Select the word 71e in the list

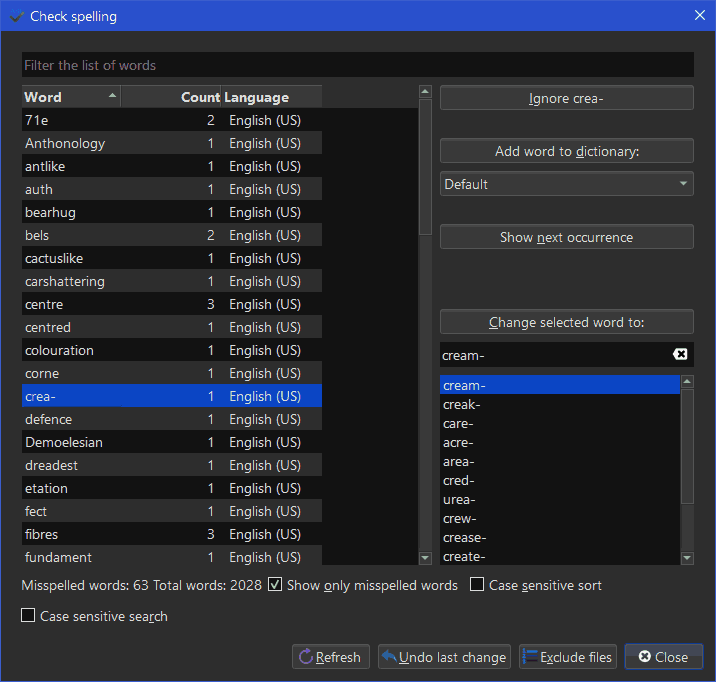tap(172, 120)
